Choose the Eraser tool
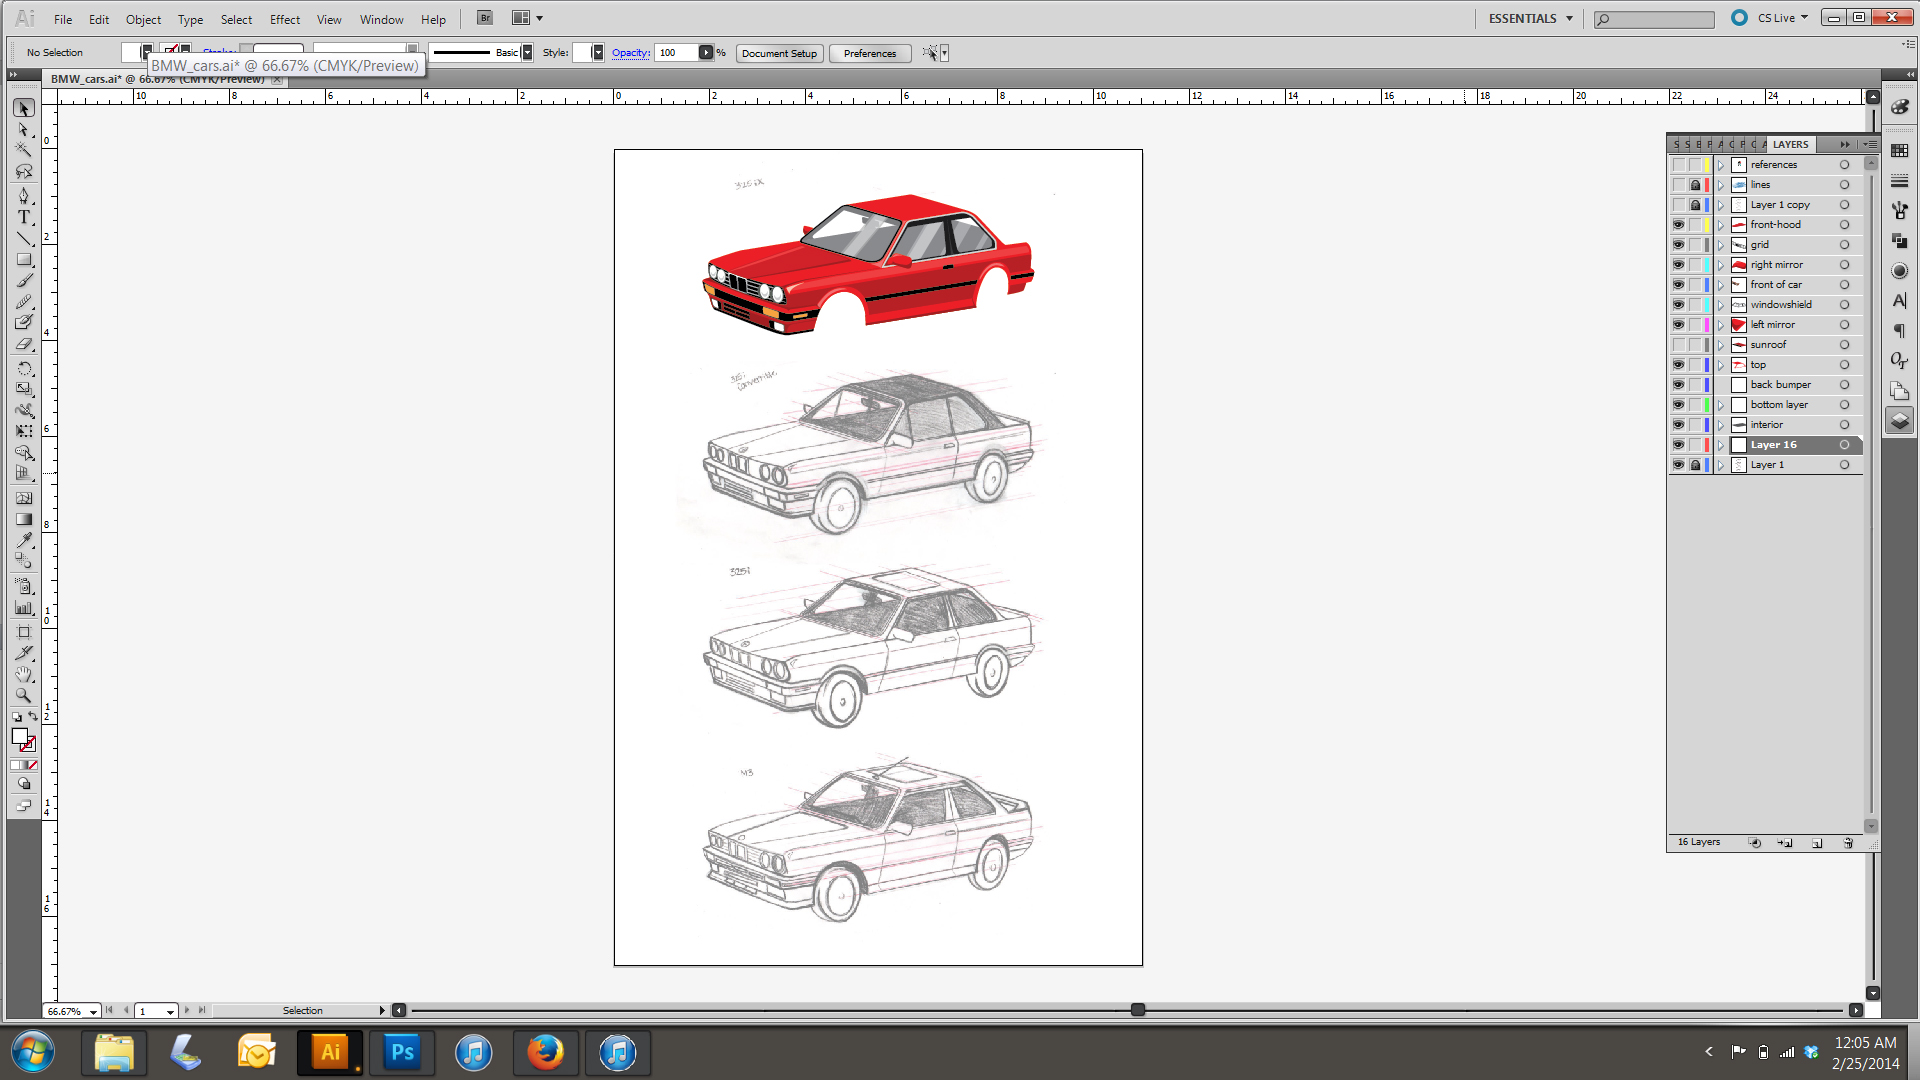 click(x=24, y=345)
